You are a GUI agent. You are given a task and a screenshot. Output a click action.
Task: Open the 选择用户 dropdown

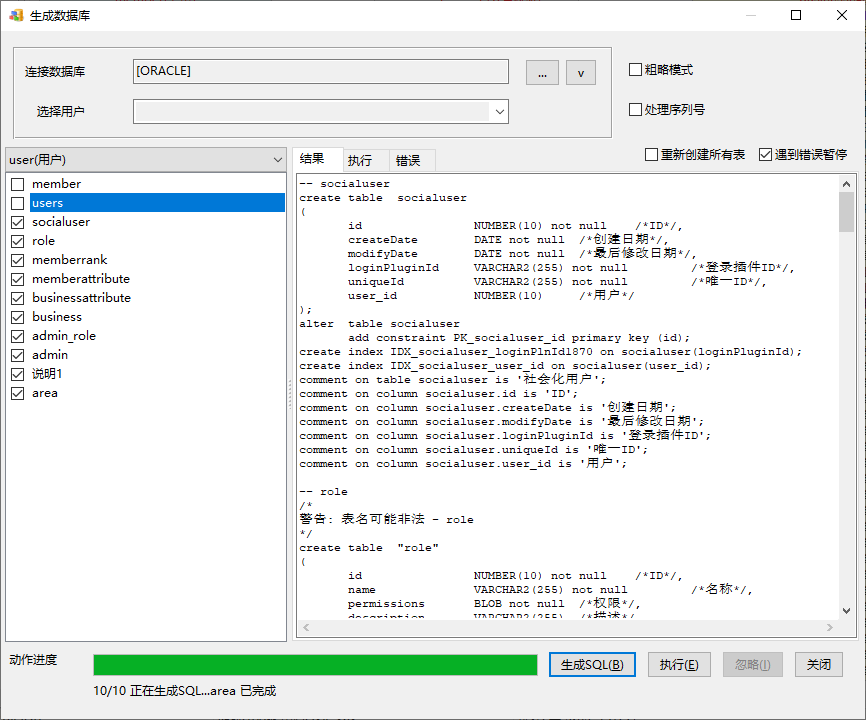coord(499,112)
